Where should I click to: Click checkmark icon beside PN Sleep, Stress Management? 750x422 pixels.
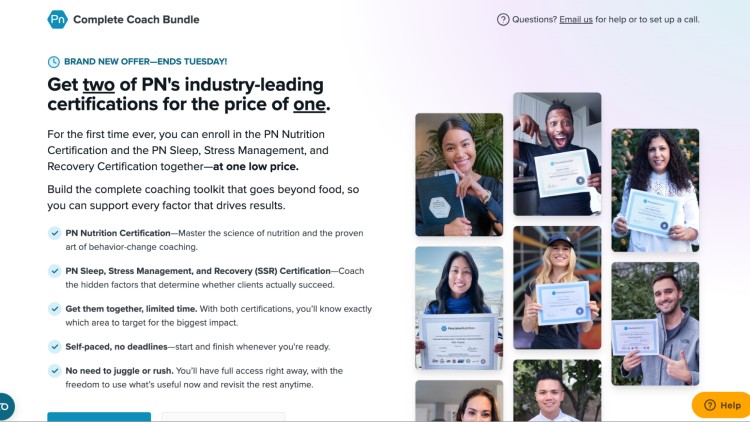tap(55, 271)
